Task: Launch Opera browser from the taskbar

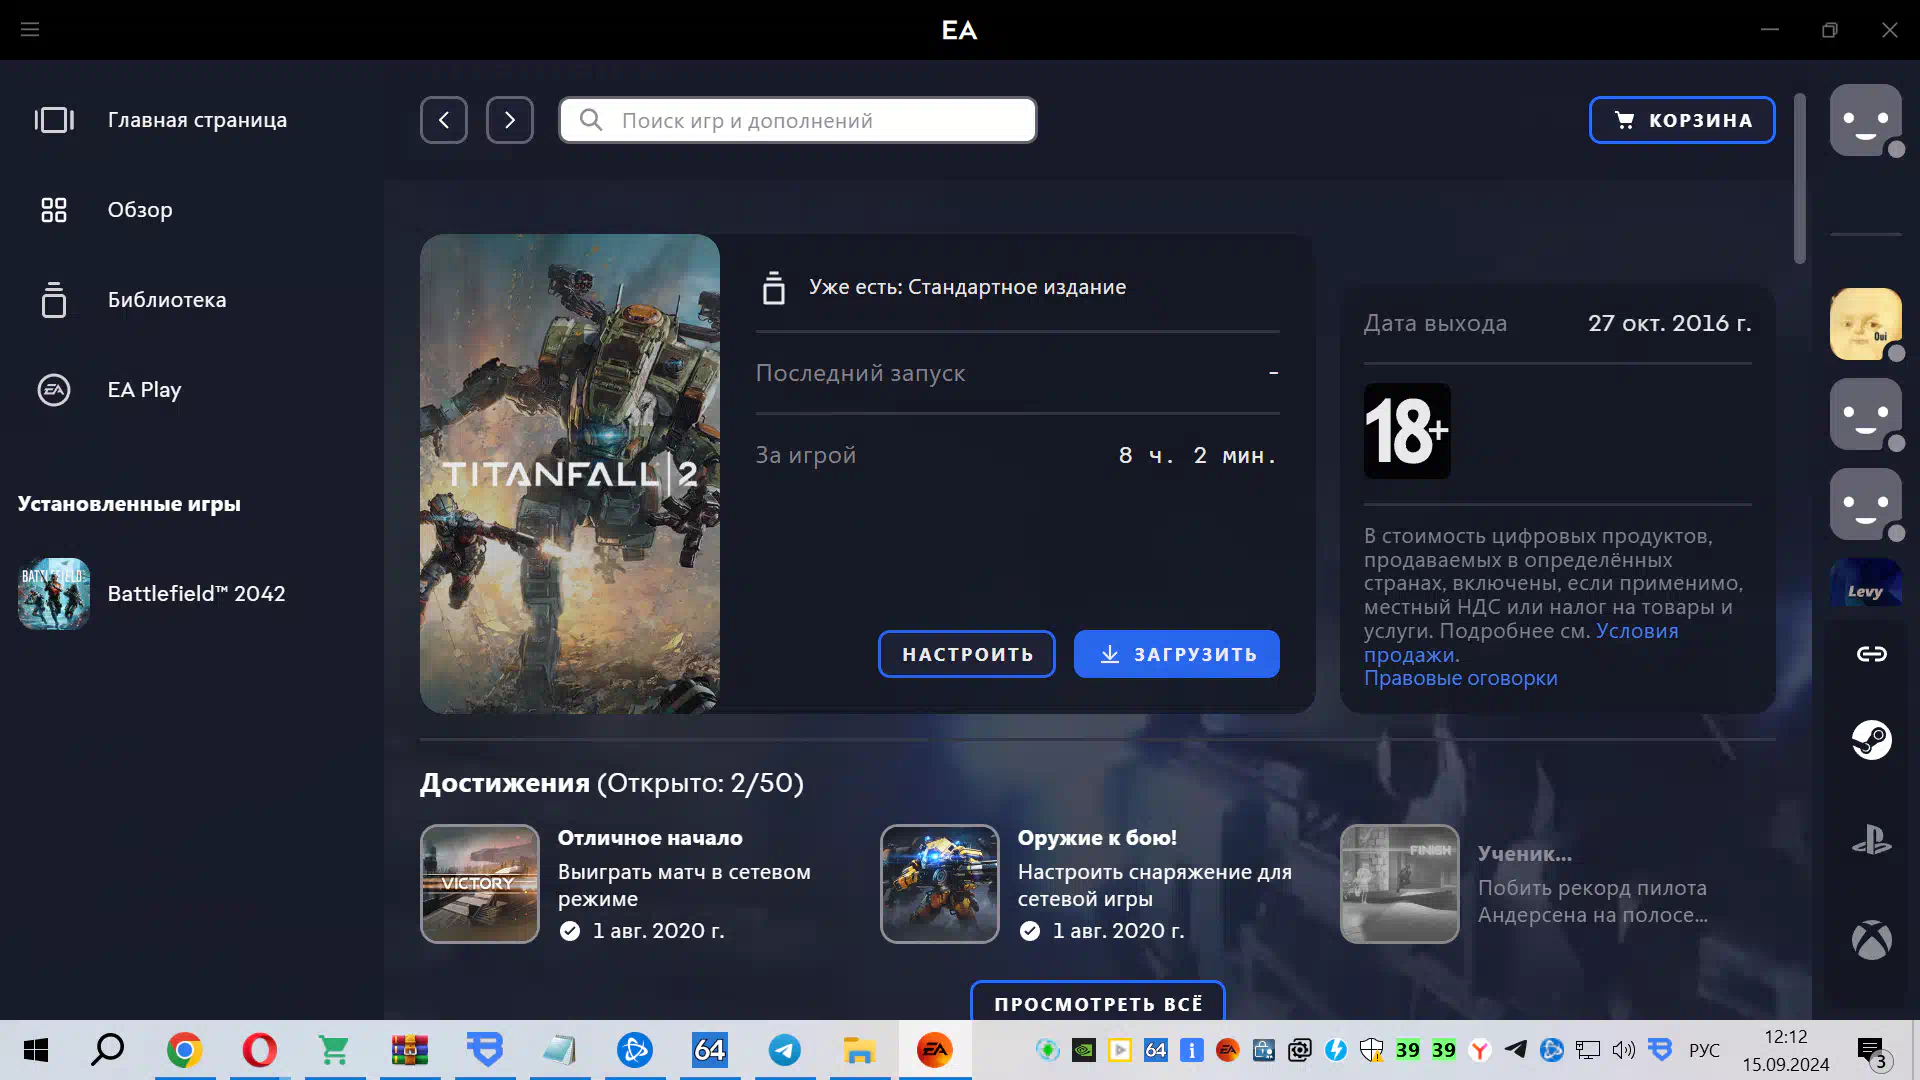Action: [260, 1050]
